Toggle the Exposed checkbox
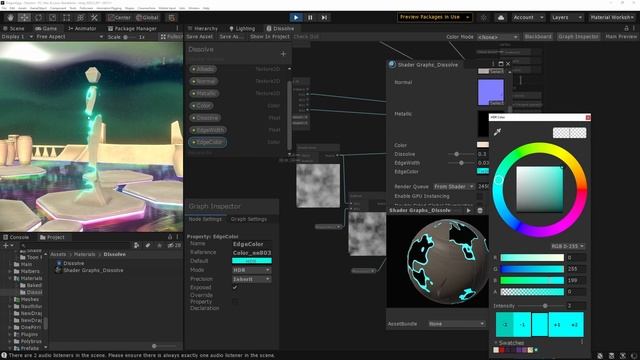Viewport: 640px width, 360px height. coord(235,288)
